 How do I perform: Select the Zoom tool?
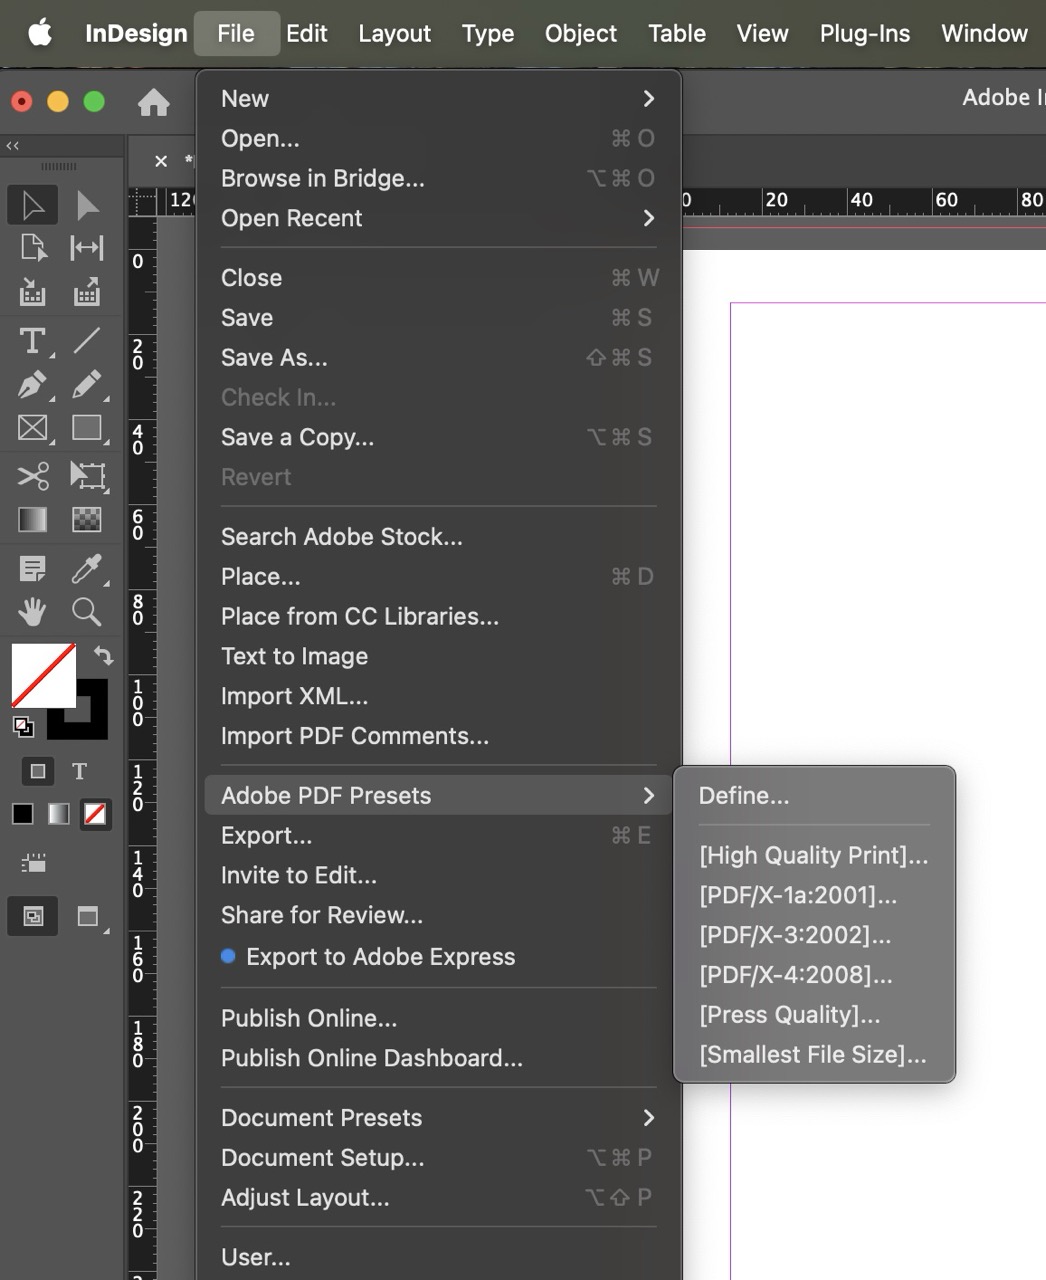tap(87, 611)
